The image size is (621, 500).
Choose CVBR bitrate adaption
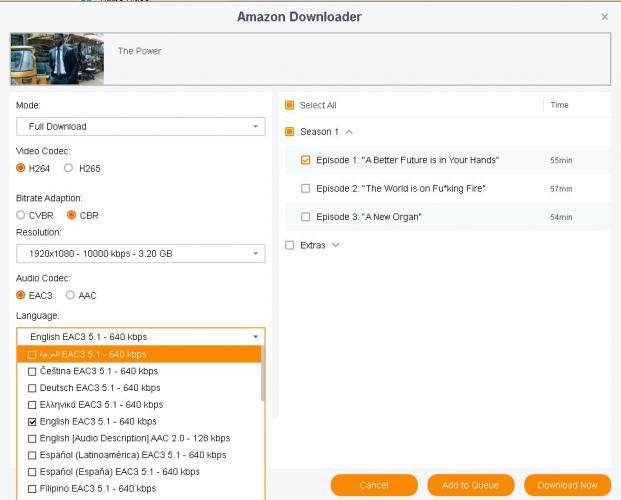pos(21,215)
